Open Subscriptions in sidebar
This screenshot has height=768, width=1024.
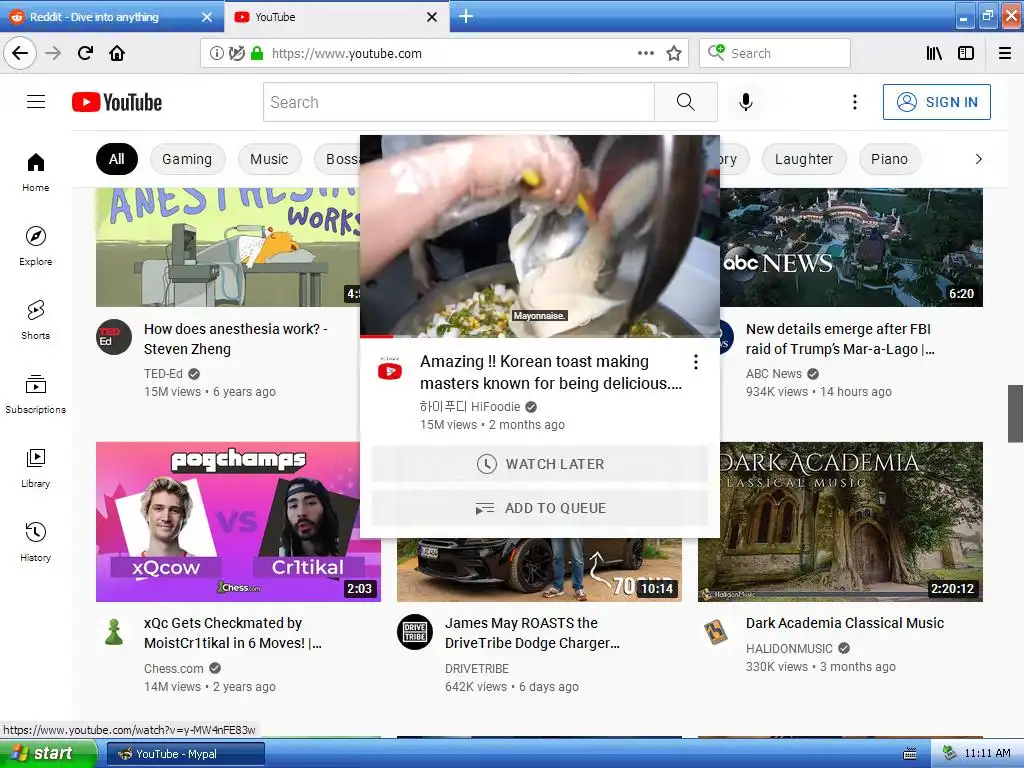(x=36, y=394)
